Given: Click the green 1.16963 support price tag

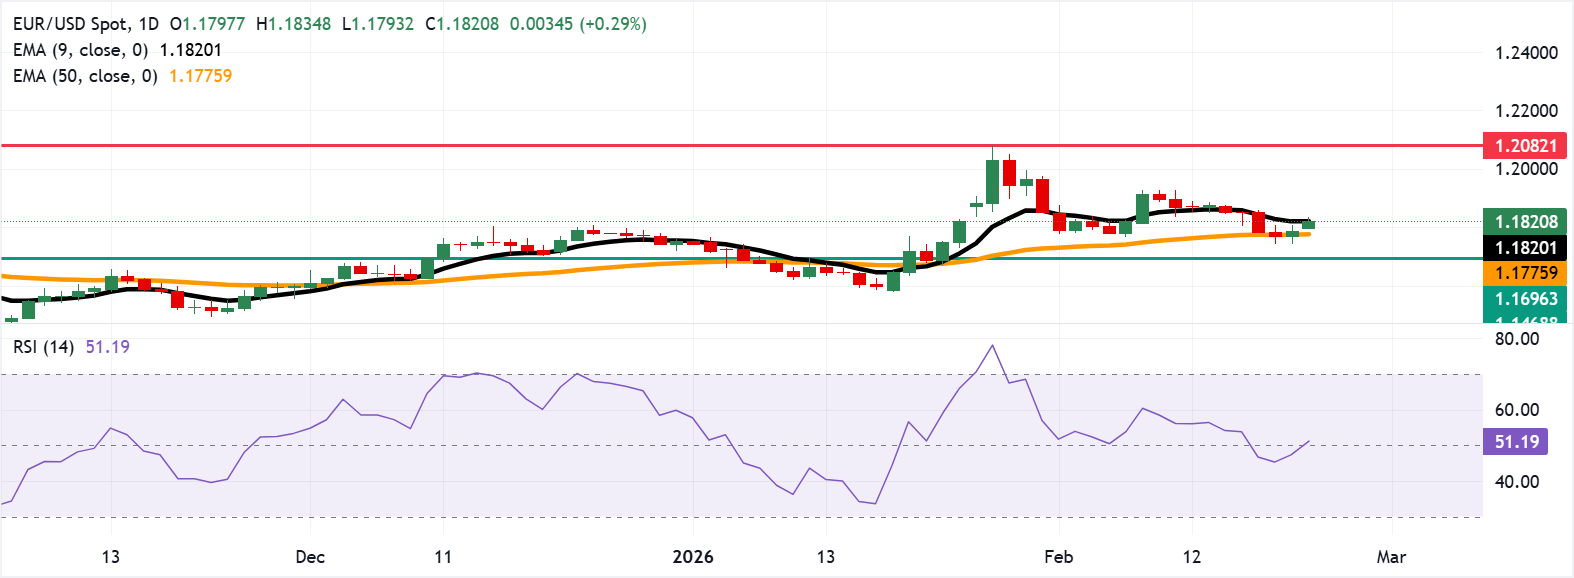Looking at the screenshot, I should click(x=1525, y=299).
